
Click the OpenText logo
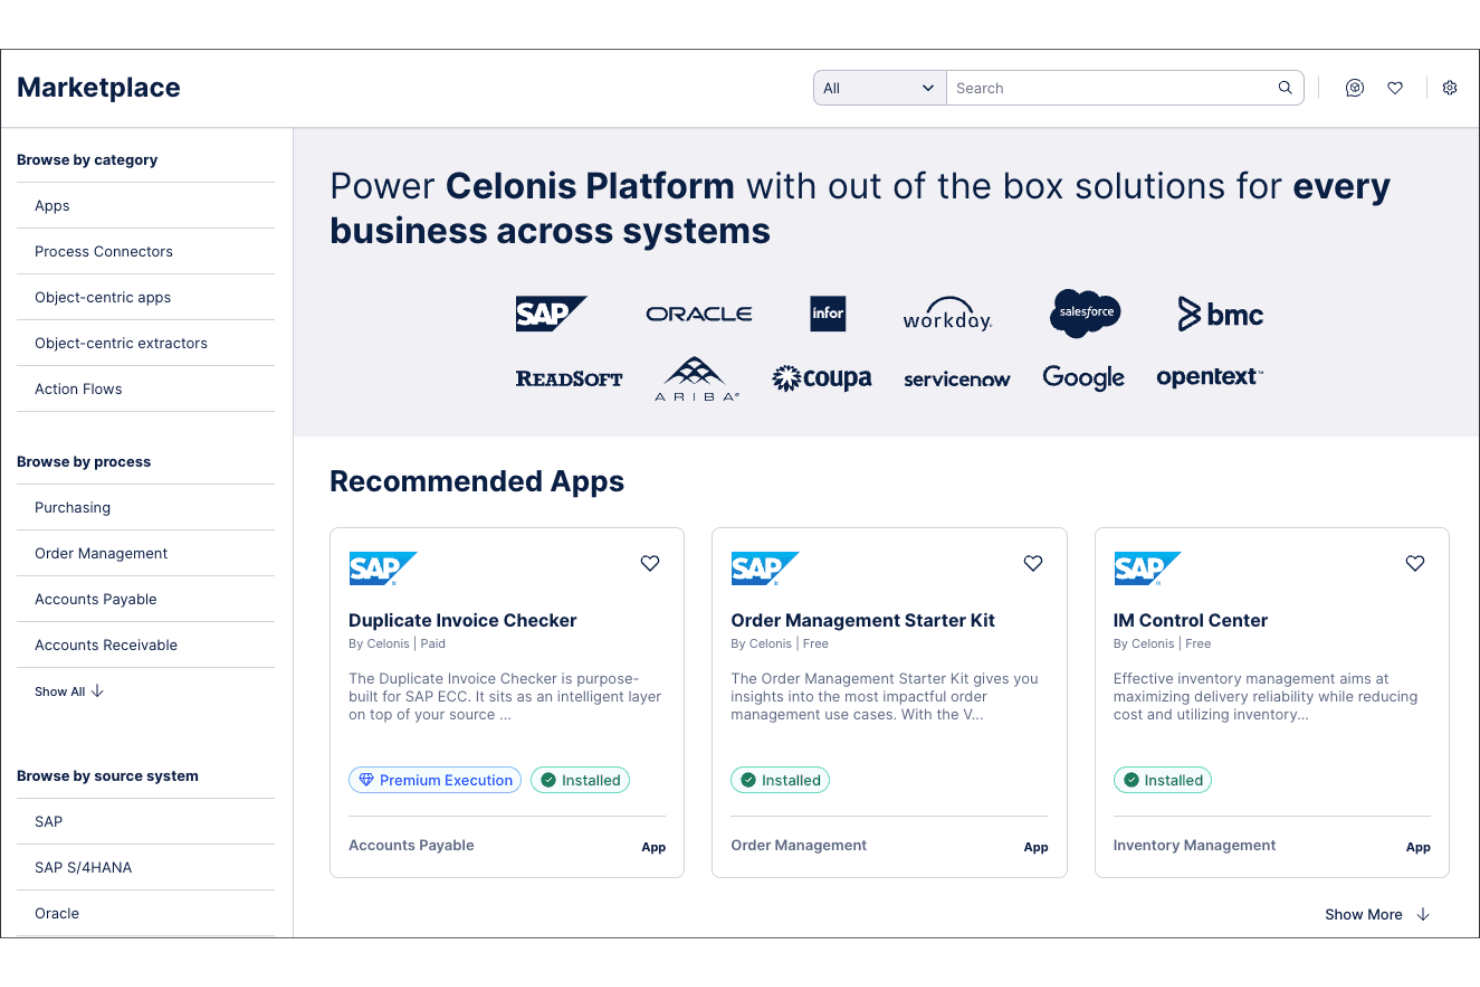tap(1210, 377)
